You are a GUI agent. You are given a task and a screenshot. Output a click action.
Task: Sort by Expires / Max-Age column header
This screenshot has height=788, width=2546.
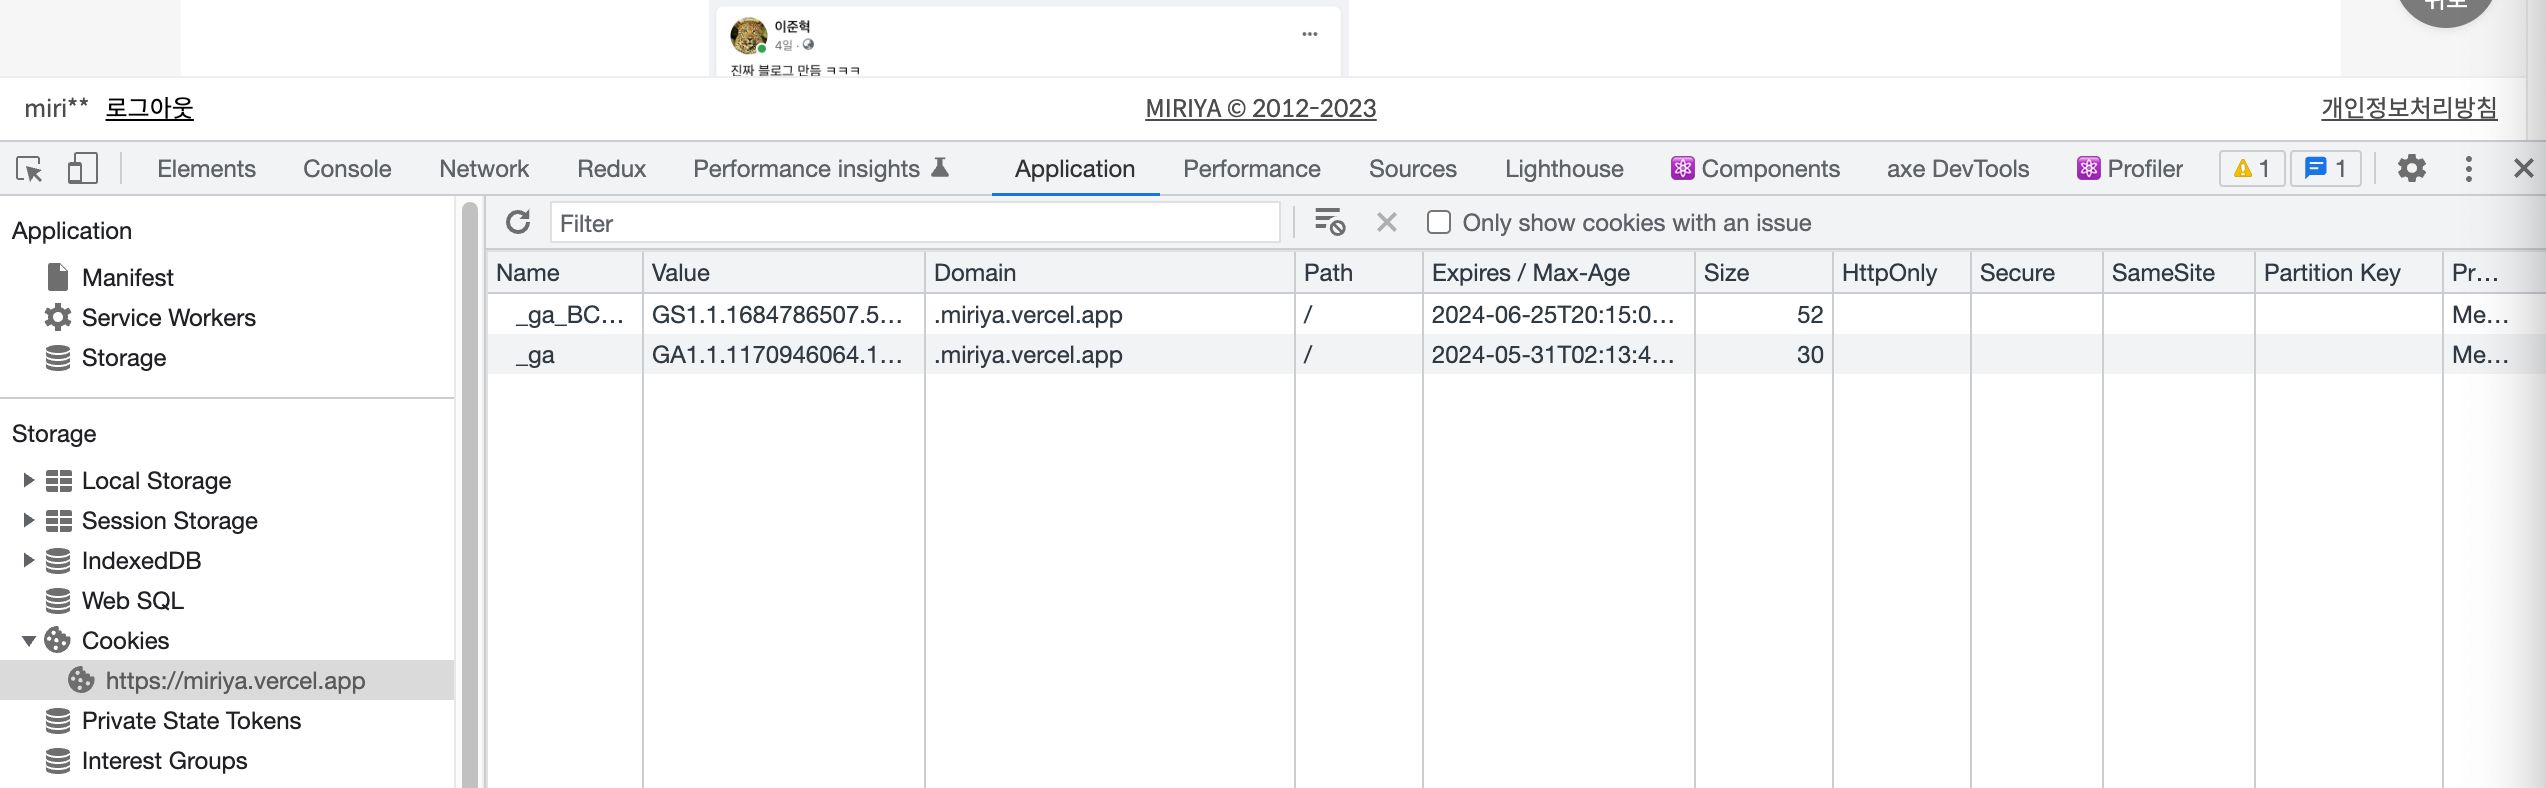pos(1558,272)
